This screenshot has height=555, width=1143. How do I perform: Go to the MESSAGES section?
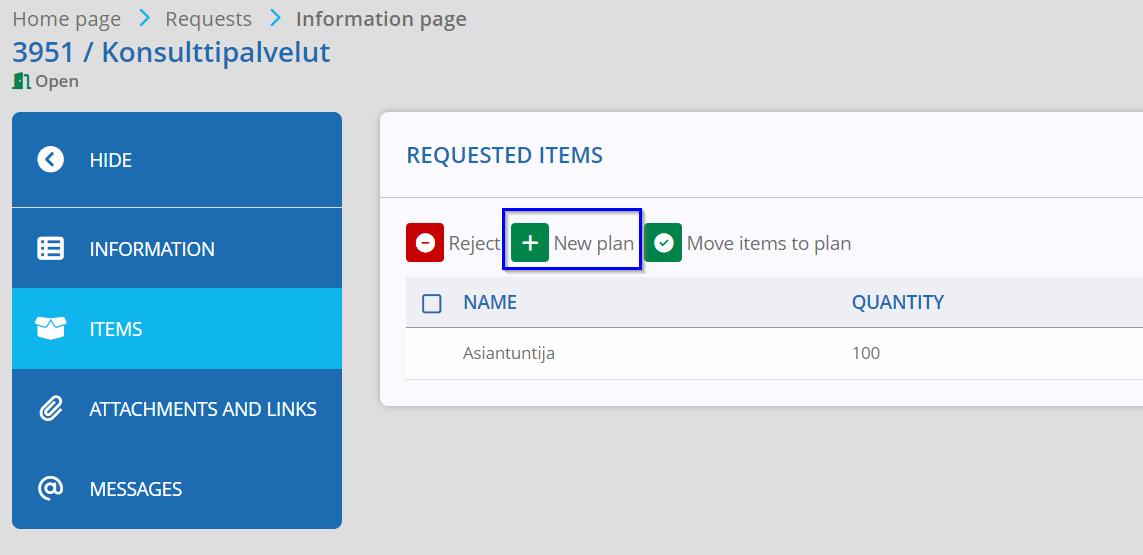[177, 488]
